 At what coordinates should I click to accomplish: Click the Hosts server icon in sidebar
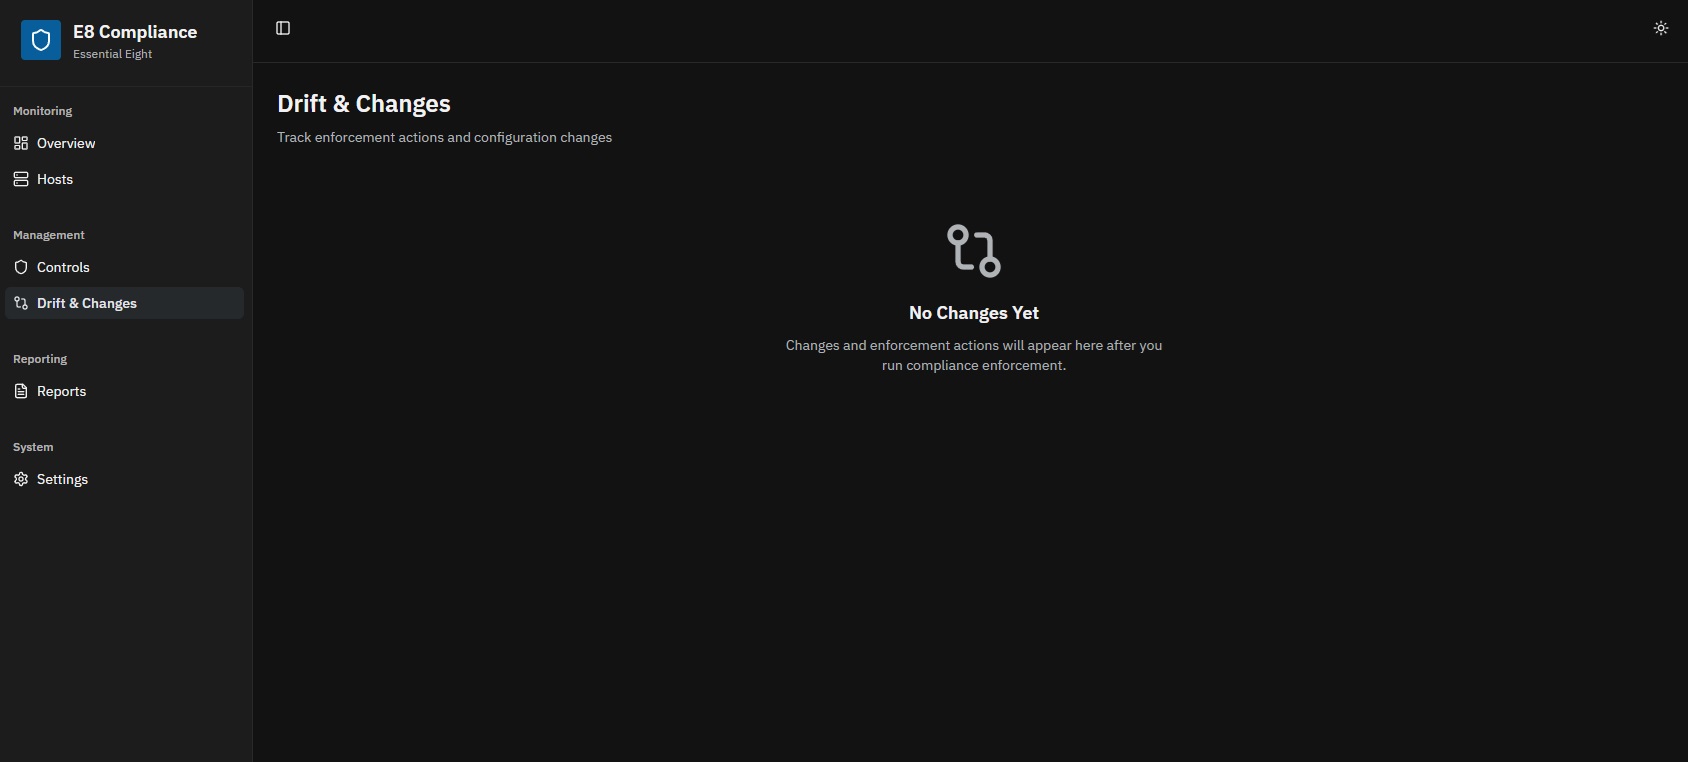[x=21, y=179]
